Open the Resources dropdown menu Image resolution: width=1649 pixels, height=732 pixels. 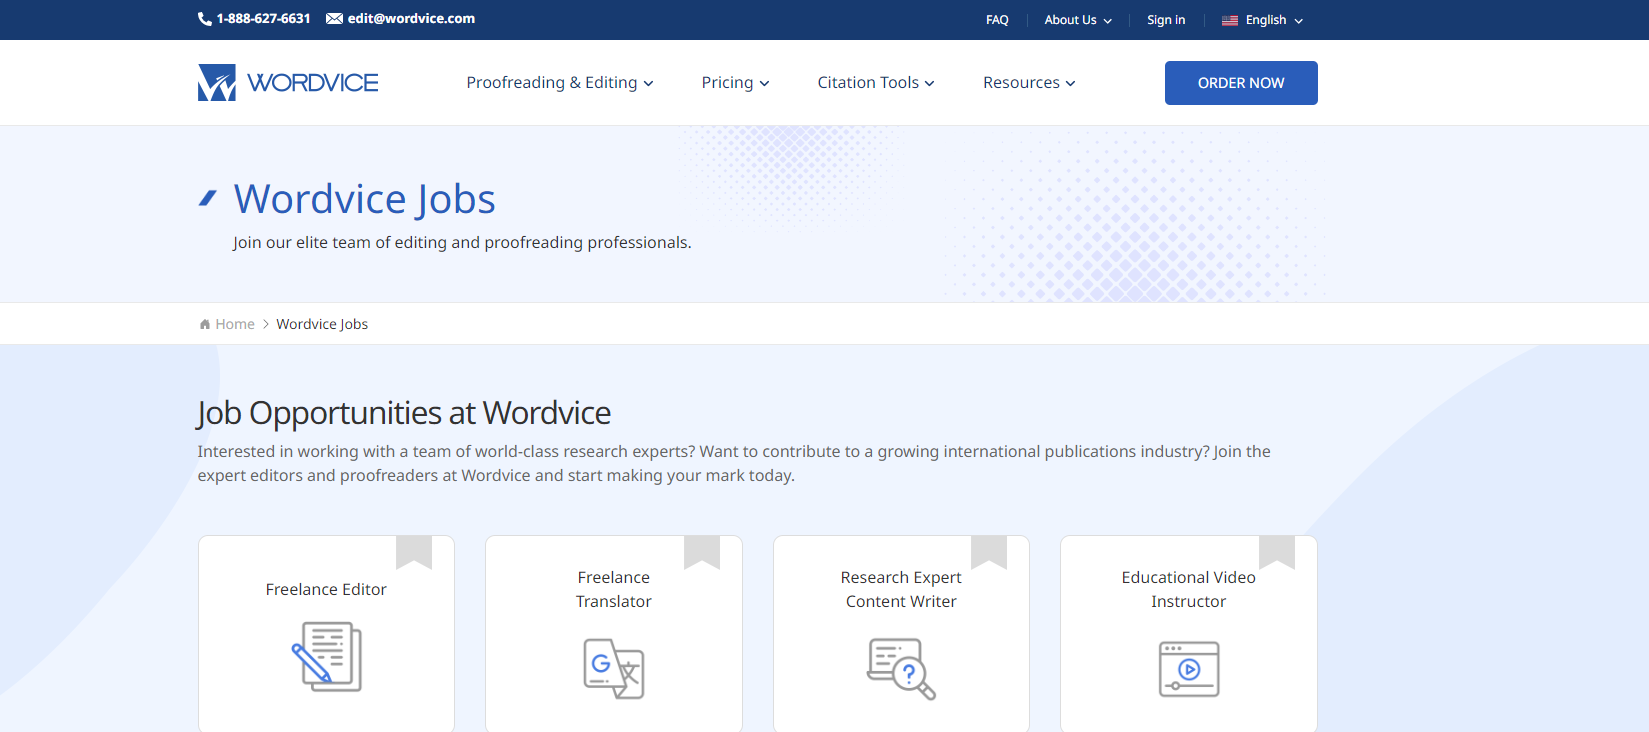[1029, 83]
